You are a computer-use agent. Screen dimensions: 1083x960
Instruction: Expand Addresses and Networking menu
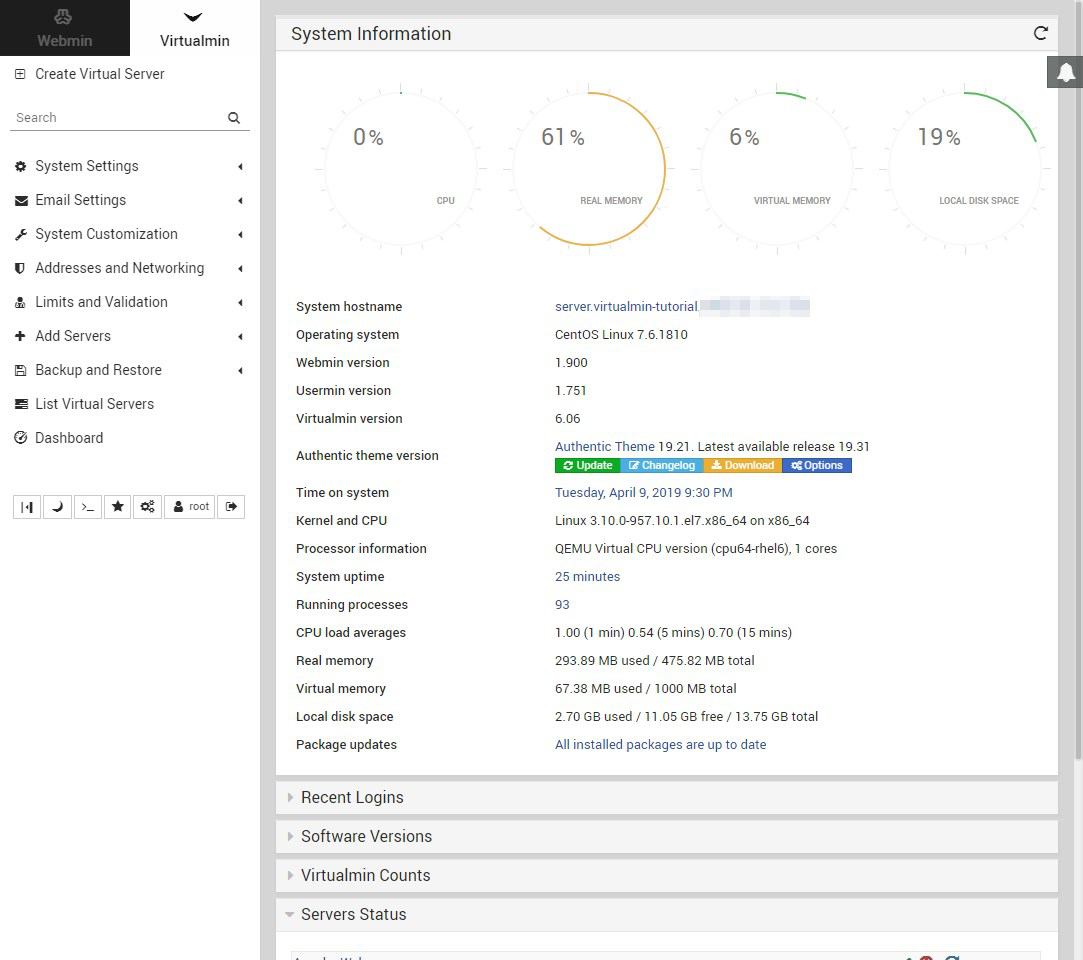coord(128,268)
